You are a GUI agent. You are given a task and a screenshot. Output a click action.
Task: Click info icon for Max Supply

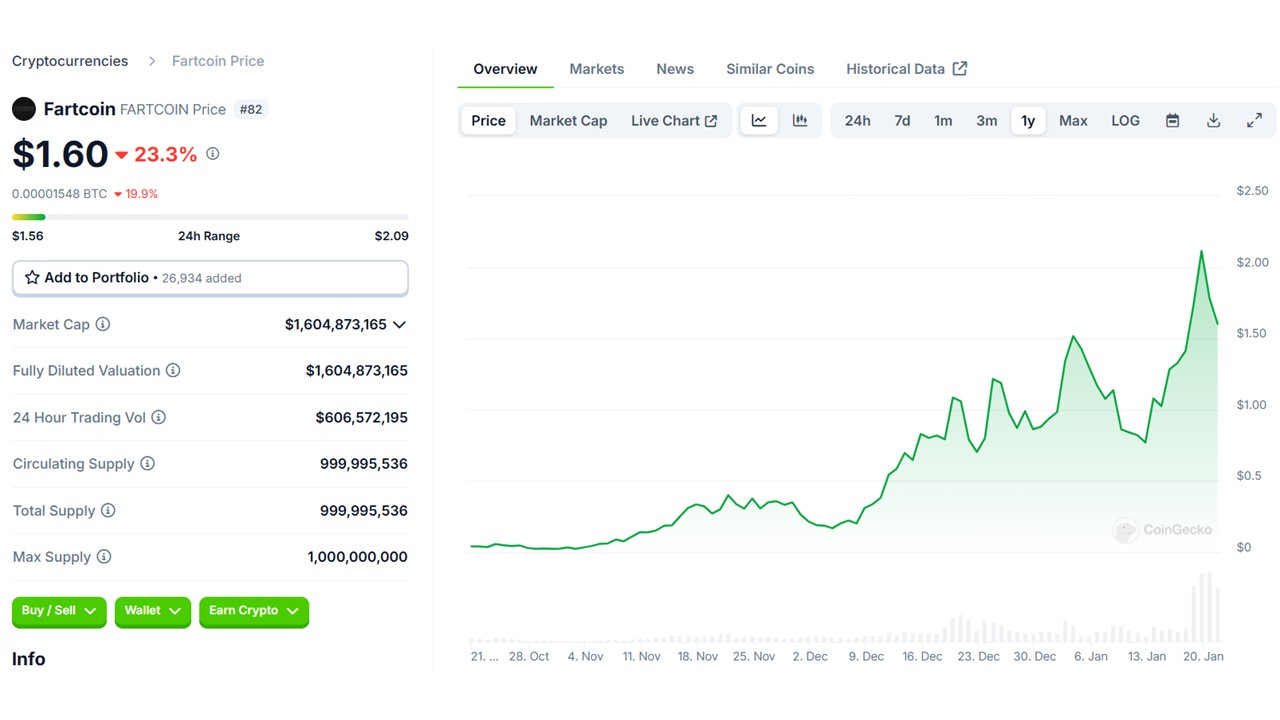(x=103, y=557)
